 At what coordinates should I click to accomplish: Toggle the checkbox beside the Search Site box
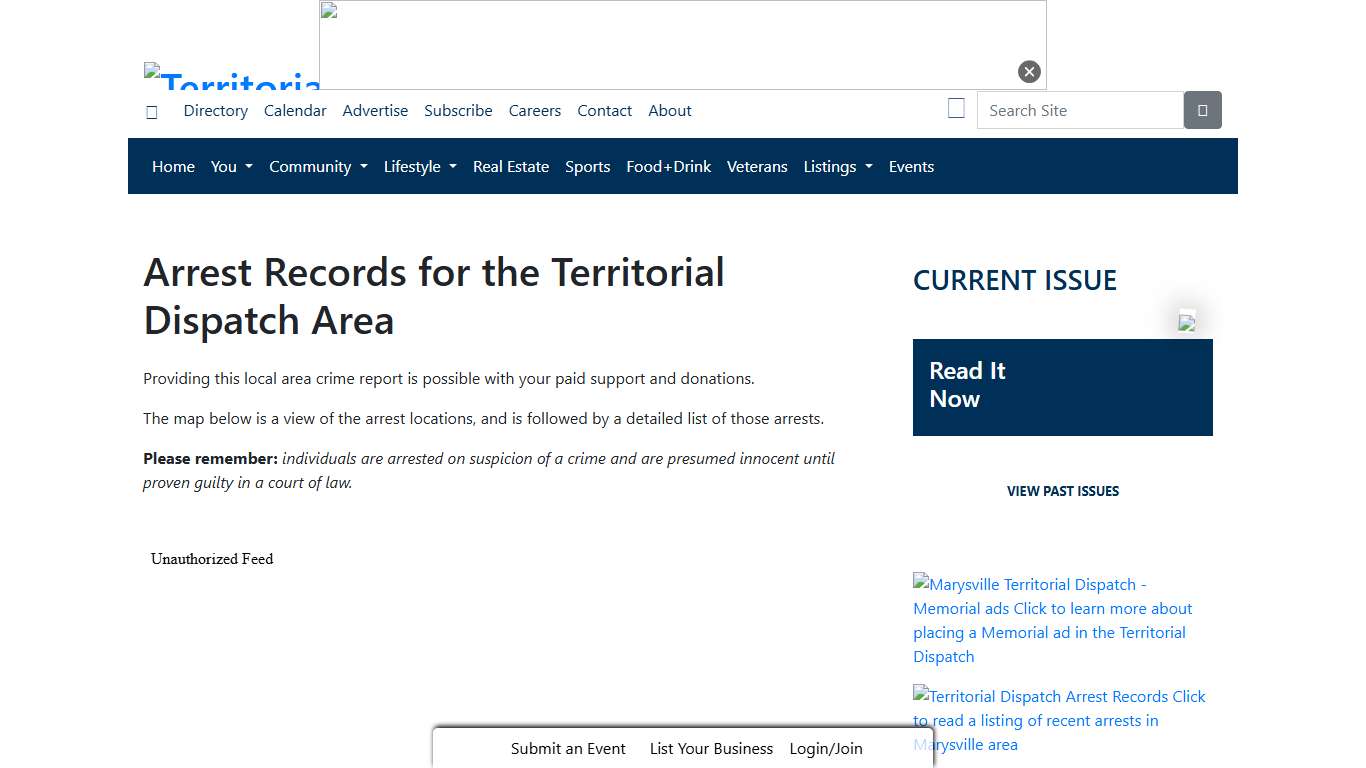tap(956, 107)
